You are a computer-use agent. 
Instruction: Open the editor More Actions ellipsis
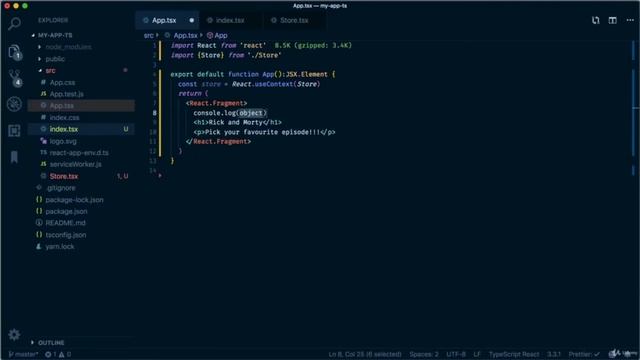(630, 20)
